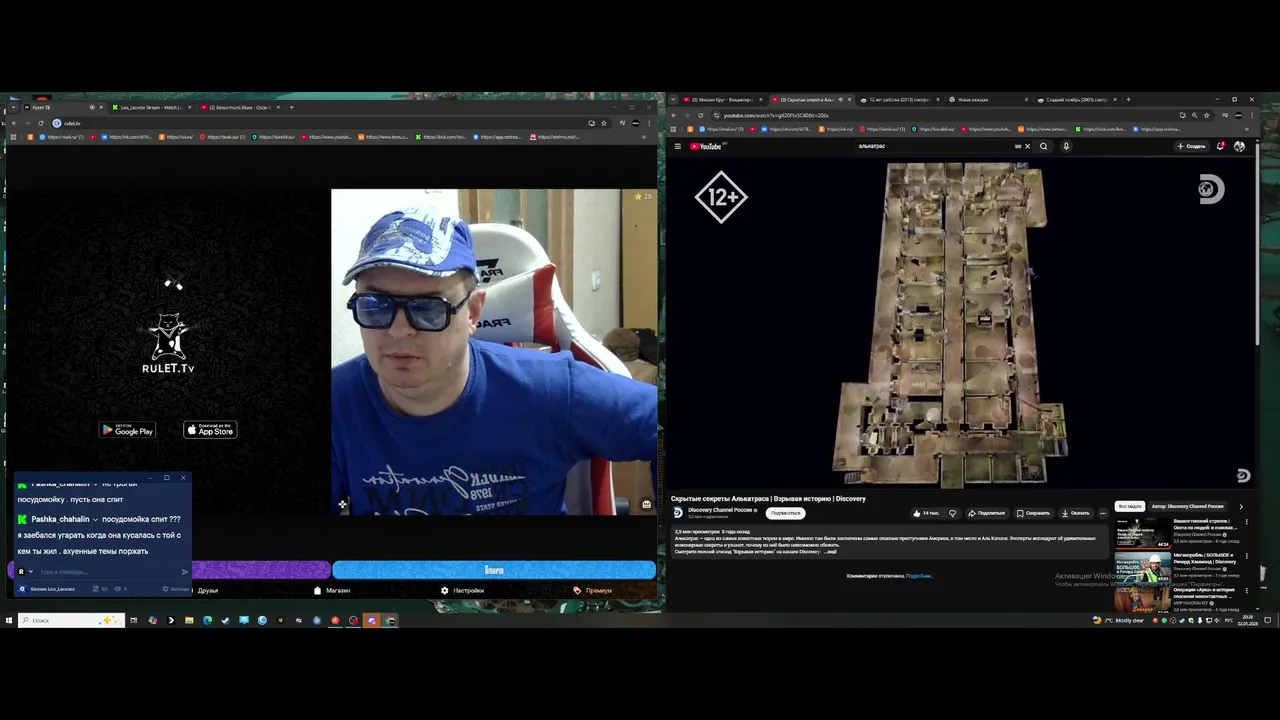This screenshot has height=720, width=1280.
Task: Open options menu for Операция Арка video
Action: [1246, 591]
